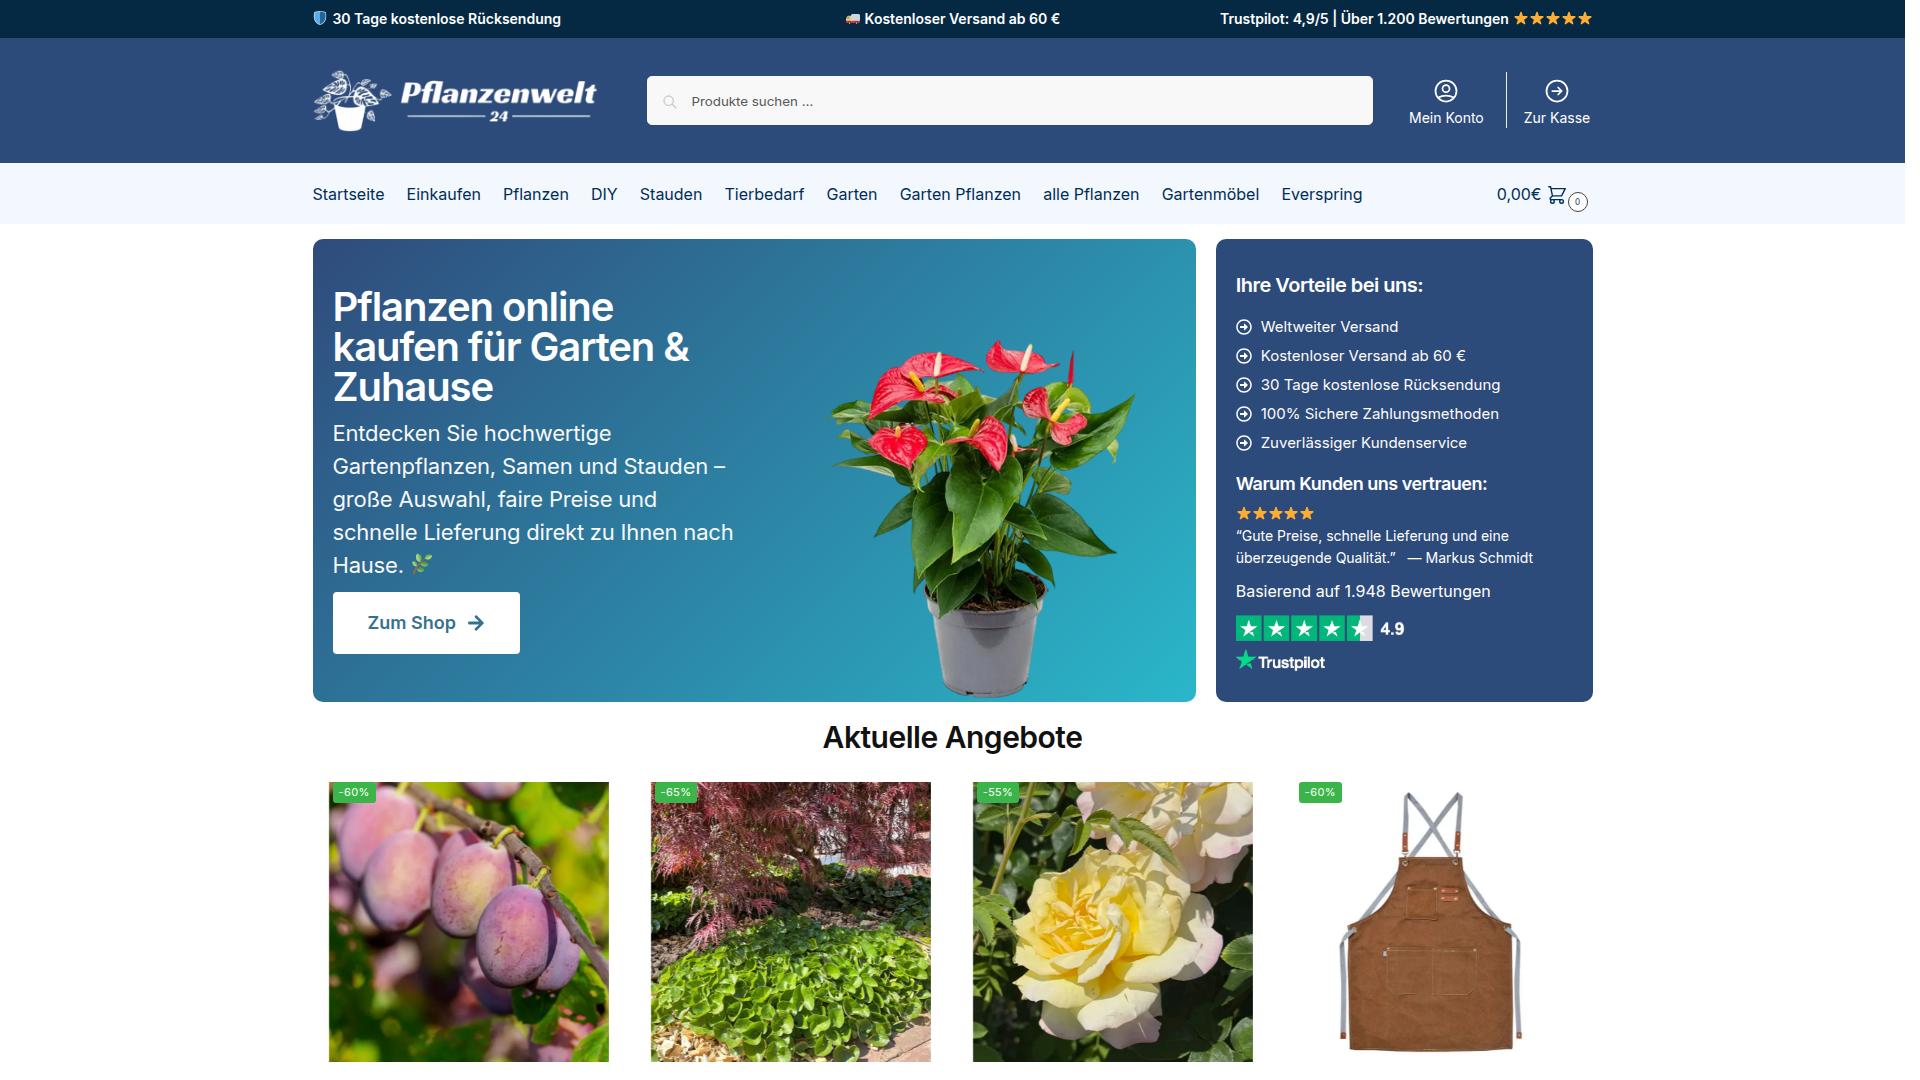Click the Trustpilot 4,9/5 reviews text
Viewport: 1920px width, 1080px height.
tap(1364, 18)
